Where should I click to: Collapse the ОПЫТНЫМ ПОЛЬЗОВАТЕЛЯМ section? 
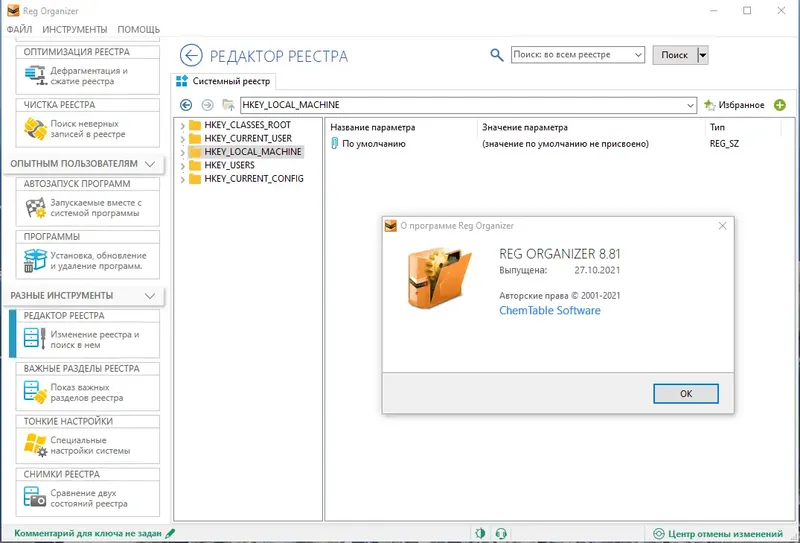pos(150,164)
